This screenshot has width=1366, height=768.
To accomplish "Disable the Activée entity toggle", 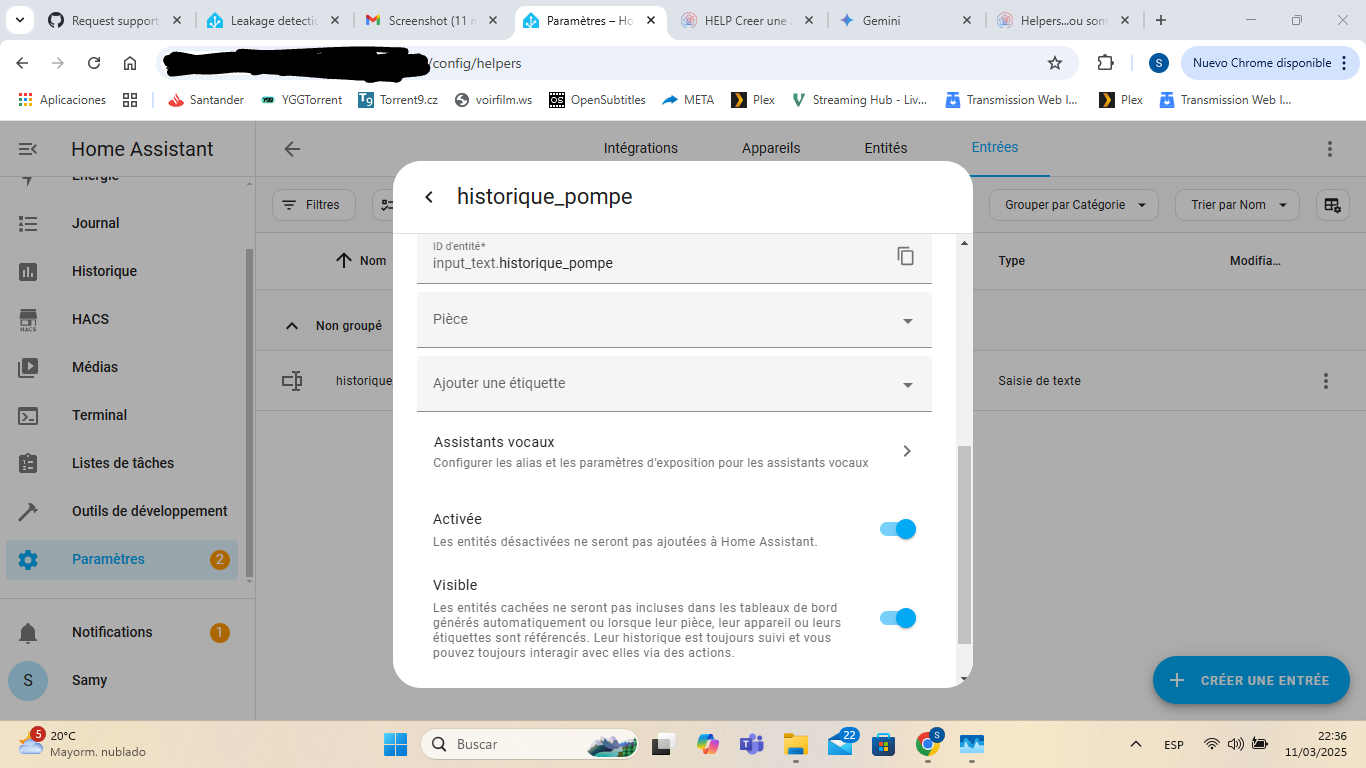I will (x=897, y=529).
